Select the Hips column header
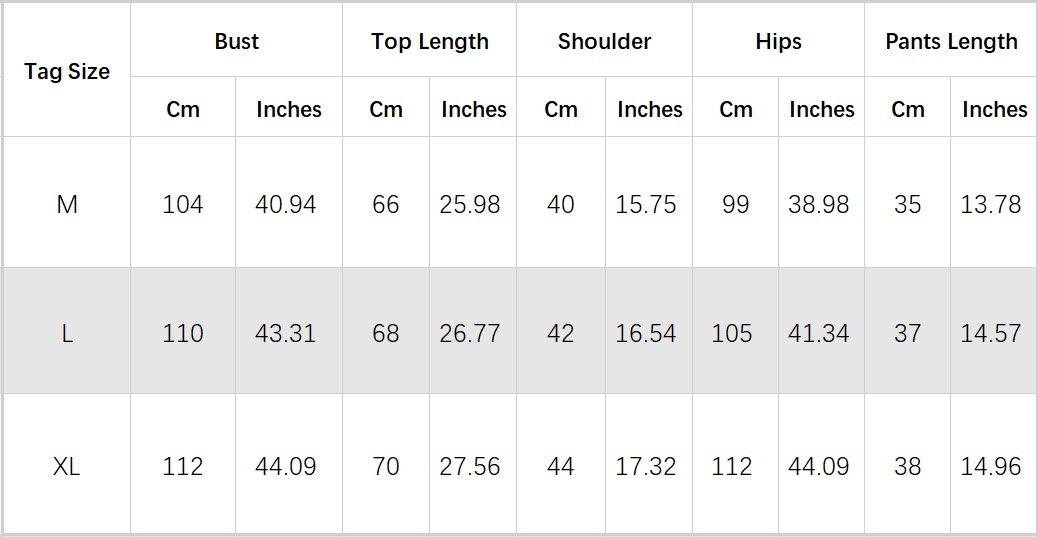The width and height of the screenshot is (1038, 537). [x=778, y=42]
